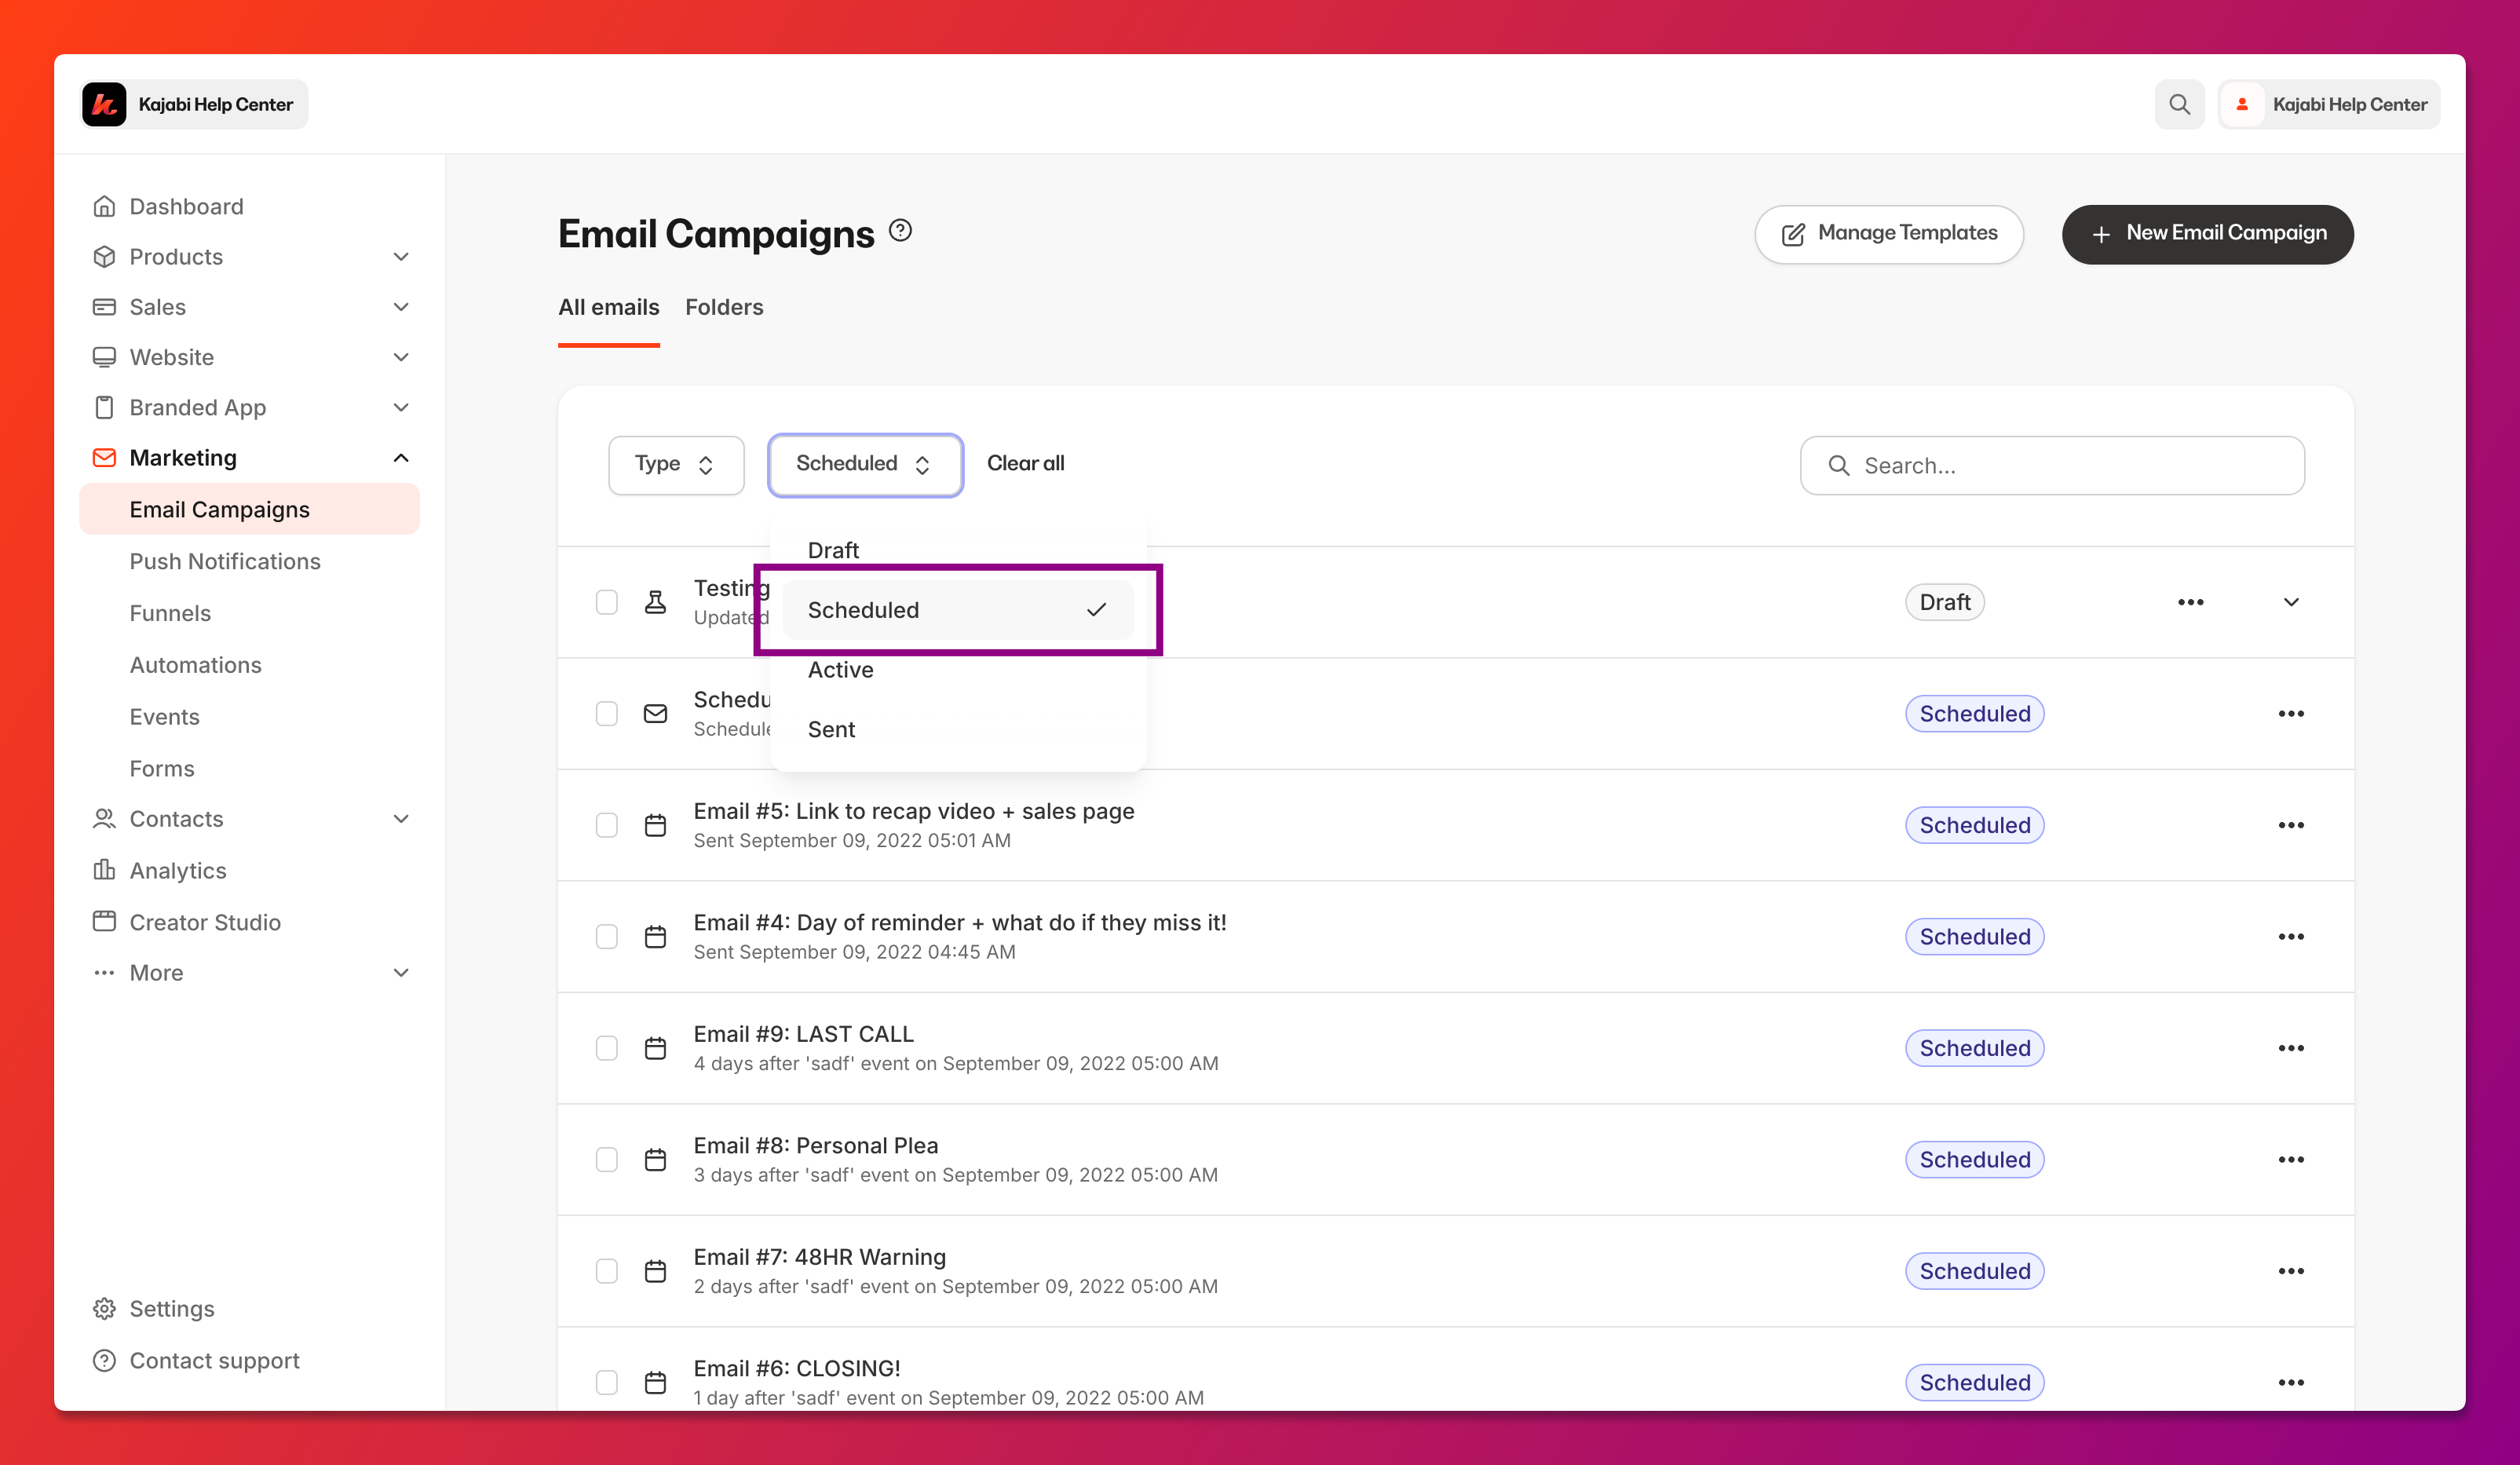This screenshot has width=2520, height=1465.
Task: Click the Website monitor icon
Action: [104, 356]
